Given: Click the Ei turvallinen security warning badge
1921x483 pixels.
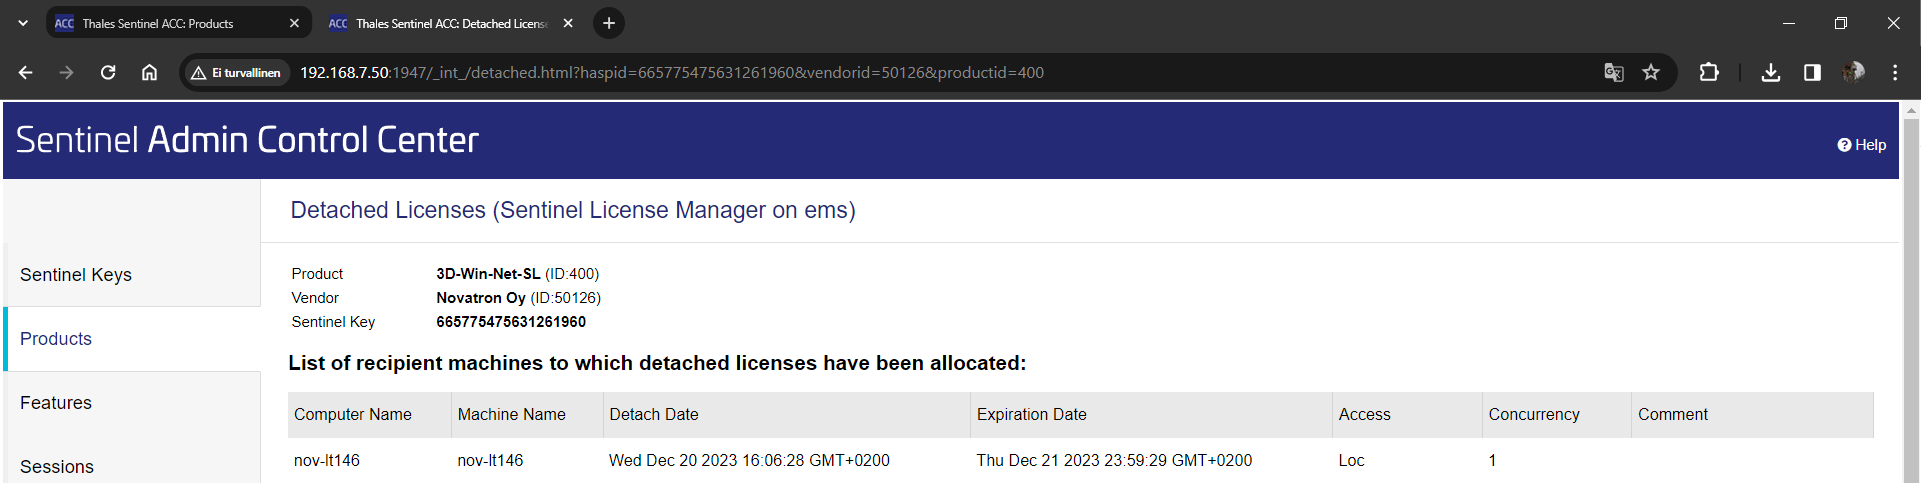Looking at the screenshot, I should (x=236, y=72).
